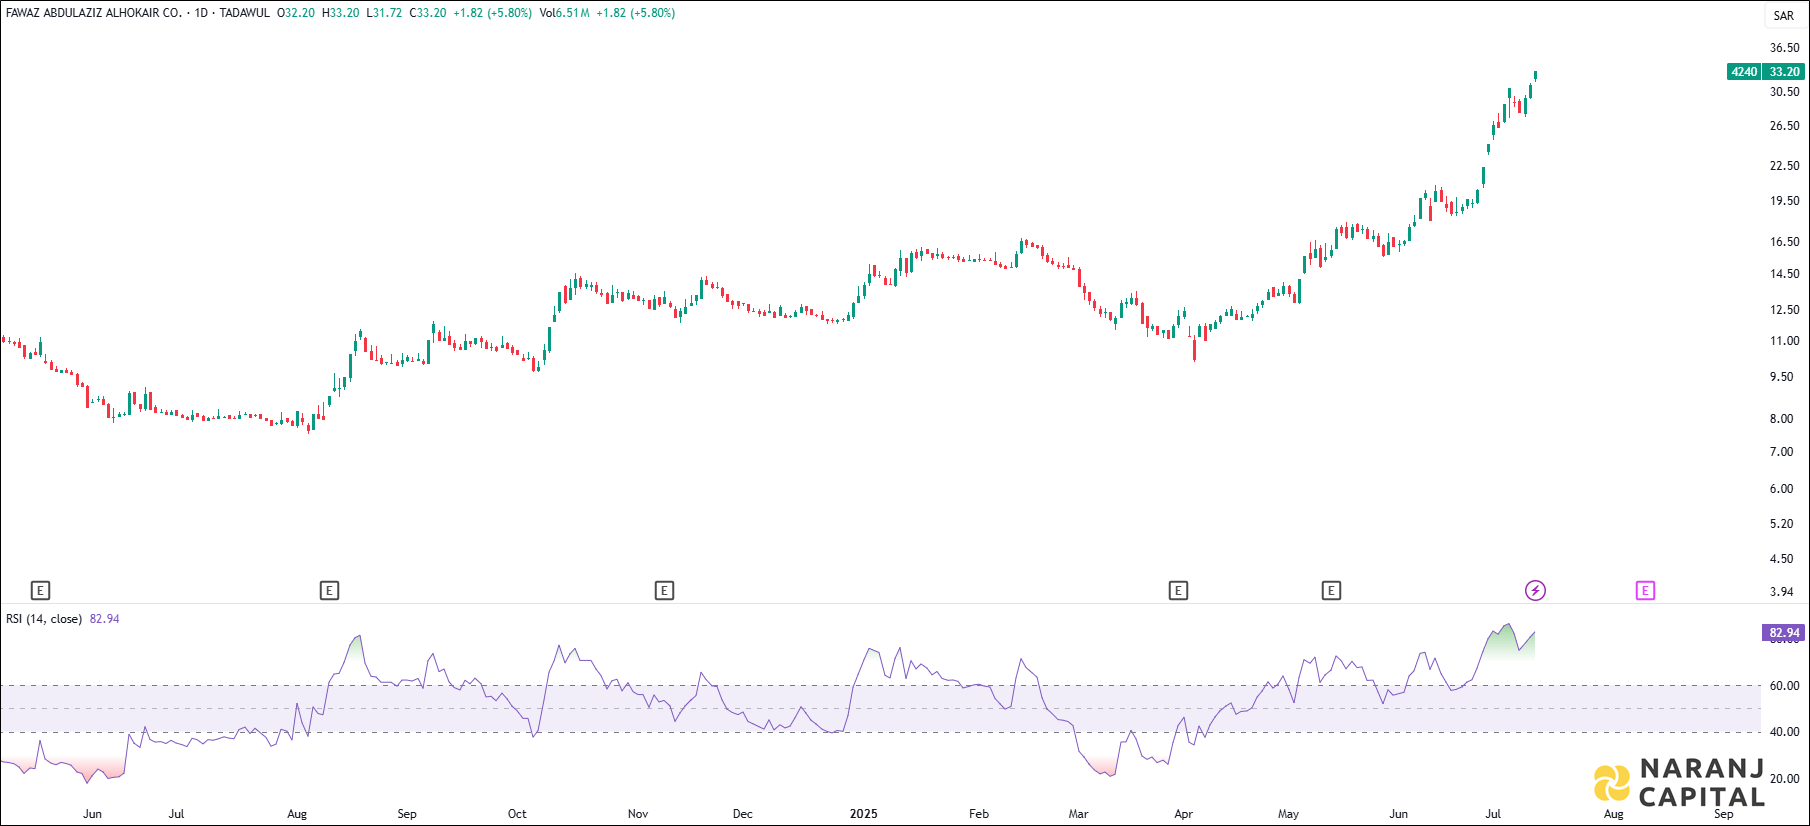This screenshot has width=1810, height=826.
Task: Click the 16.50 price axis label
Action: coord(1784,242)
